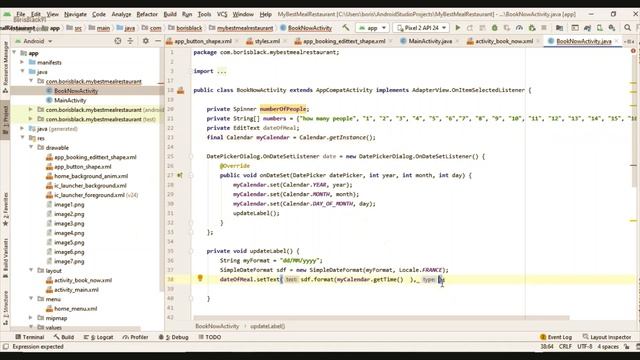Hide the Project panel with minus icon
Image resolution: width=640 pixels, height=360 pixels.
[x=158, y=41]
